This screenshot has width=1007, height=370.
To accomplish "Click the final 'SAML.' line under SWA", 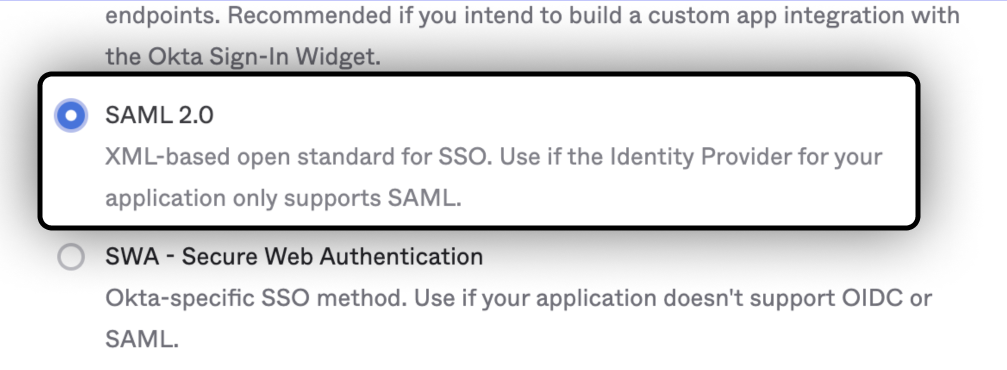I will 142,339.
